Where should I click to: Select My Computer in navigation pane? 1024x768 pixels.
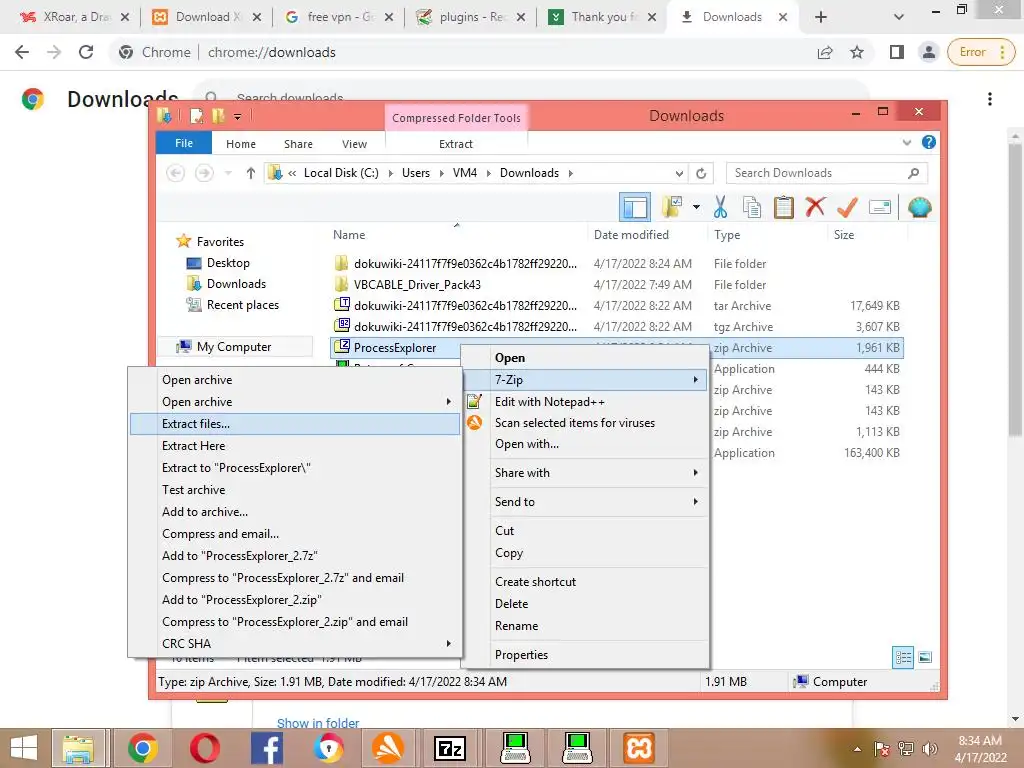point(234,347)
